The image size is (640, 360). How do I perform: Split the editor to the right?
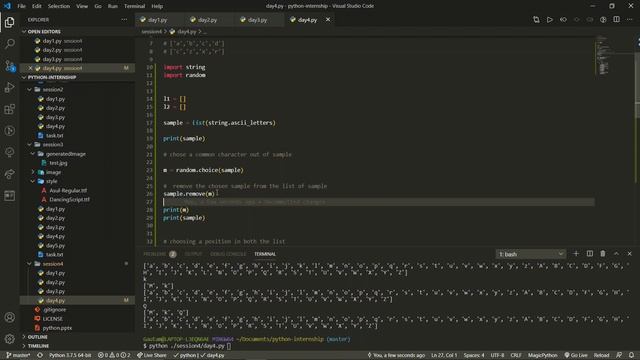click(616, 20)
